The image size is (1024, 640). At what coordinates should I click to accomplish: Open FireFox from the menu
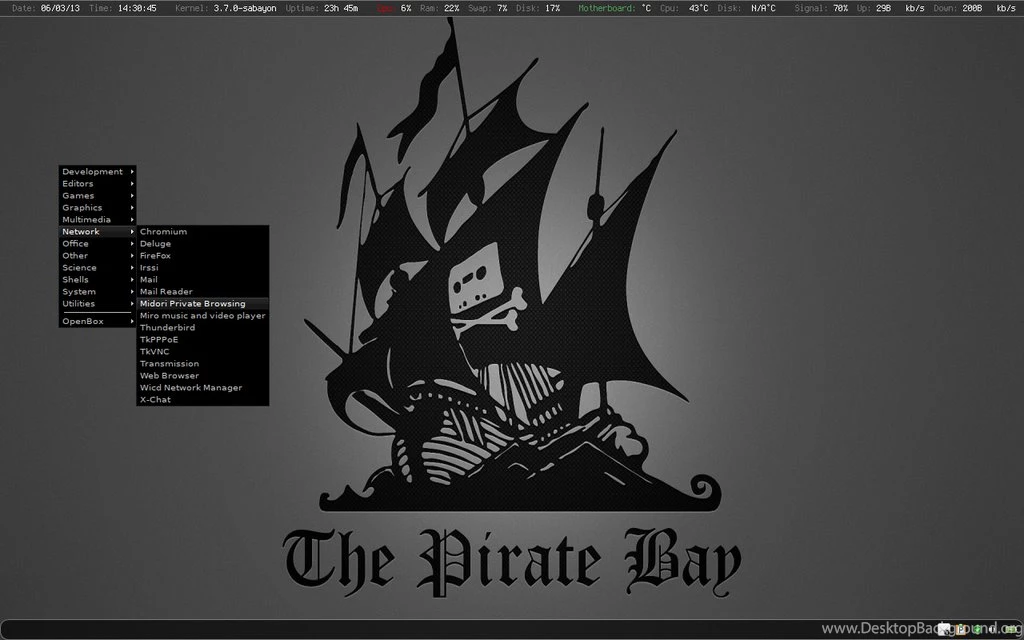158,255
